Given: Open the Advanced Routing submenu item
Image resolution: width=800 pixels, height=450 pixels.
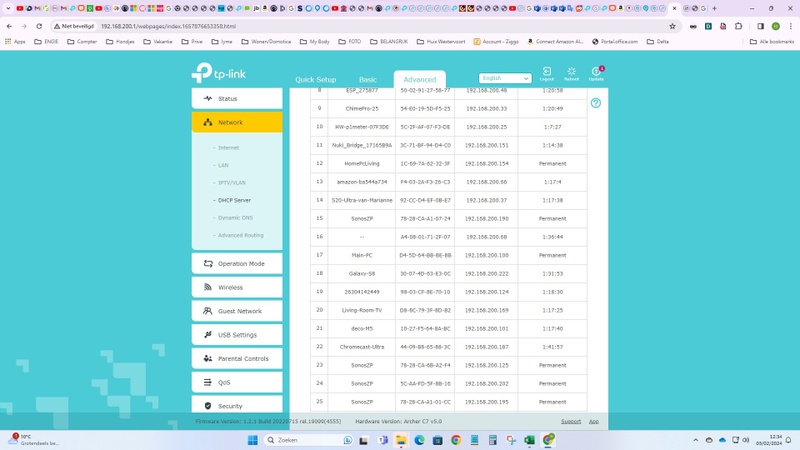Looking at the screenshot, I should (x=241, y=235).
